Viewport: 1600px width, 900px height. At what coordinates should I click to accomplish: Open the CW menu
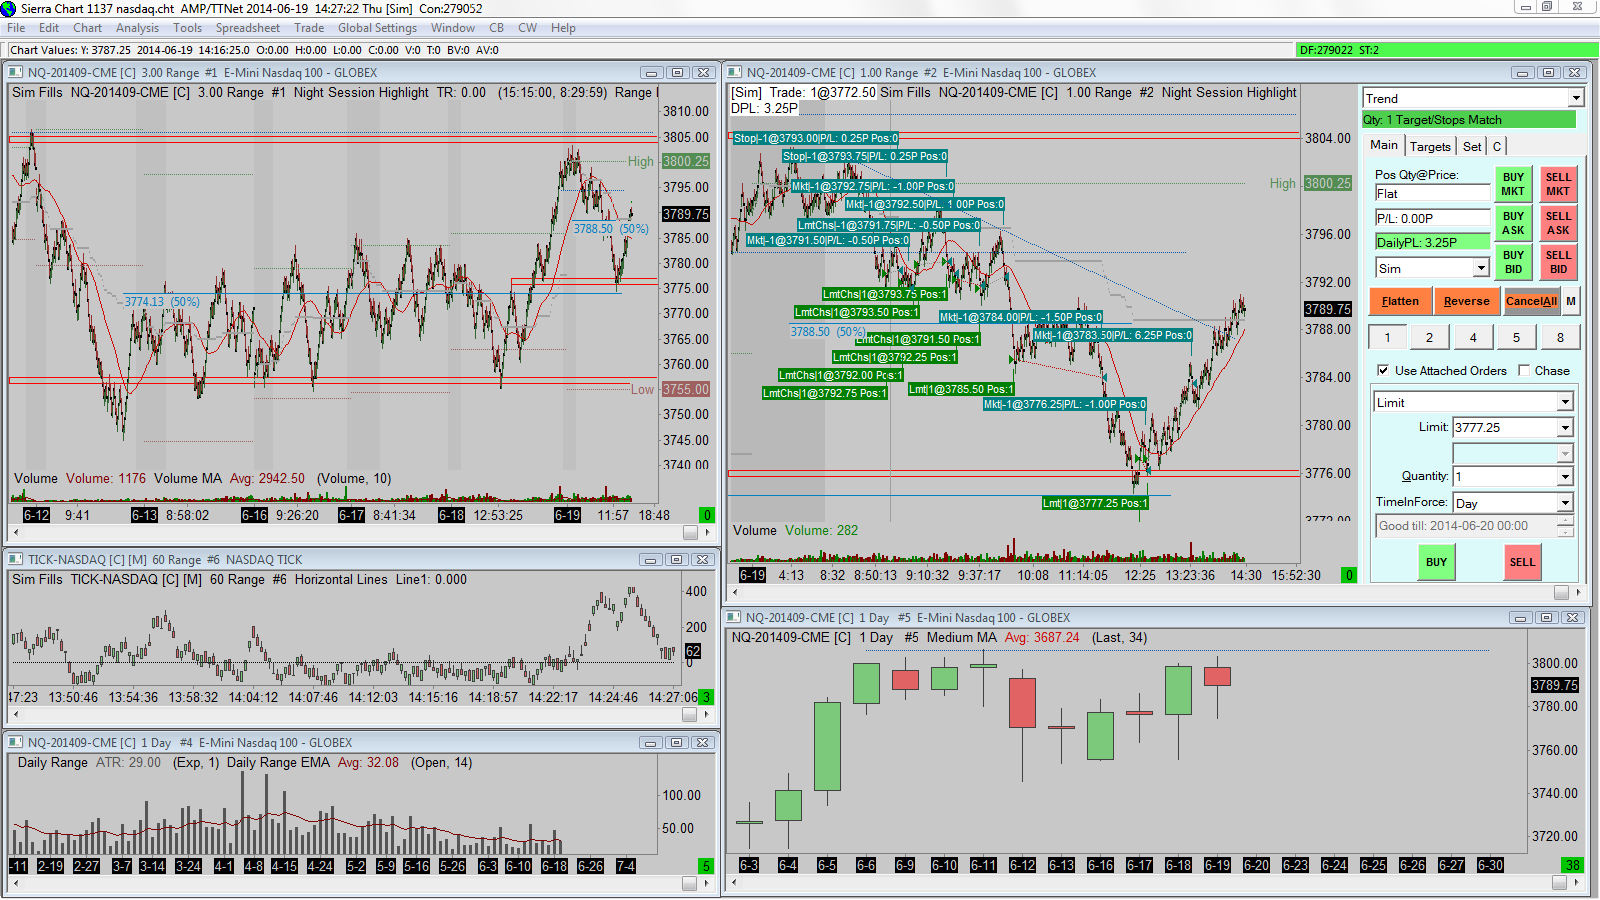click(x=528, y=28)
